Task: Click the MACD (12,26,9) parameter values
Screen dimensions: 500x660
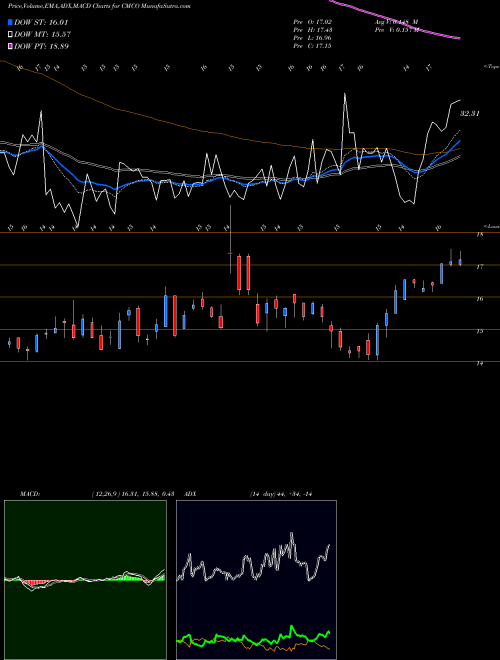Action: coord(133,494)
